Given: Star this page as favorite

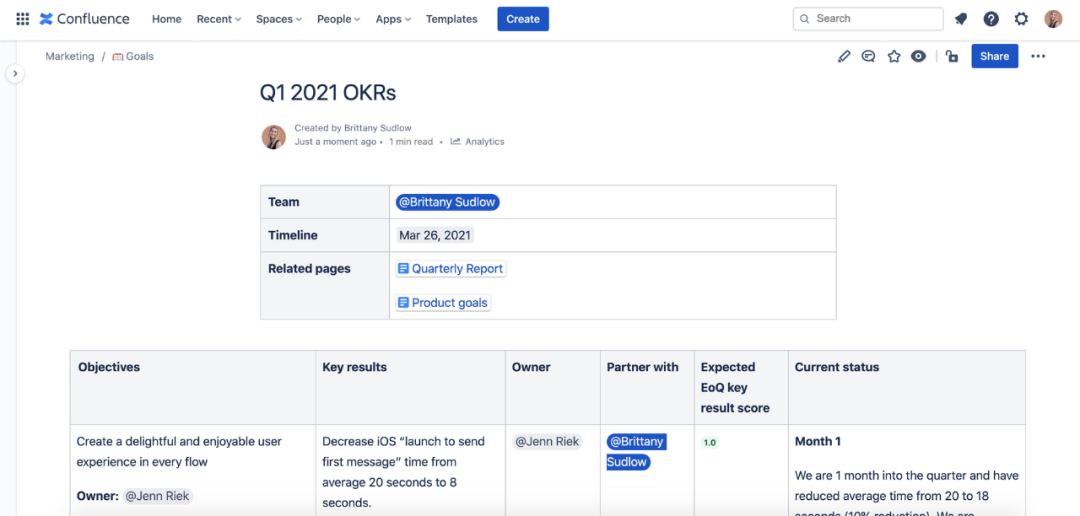Looking at the screenshot, I should point(894,57).
